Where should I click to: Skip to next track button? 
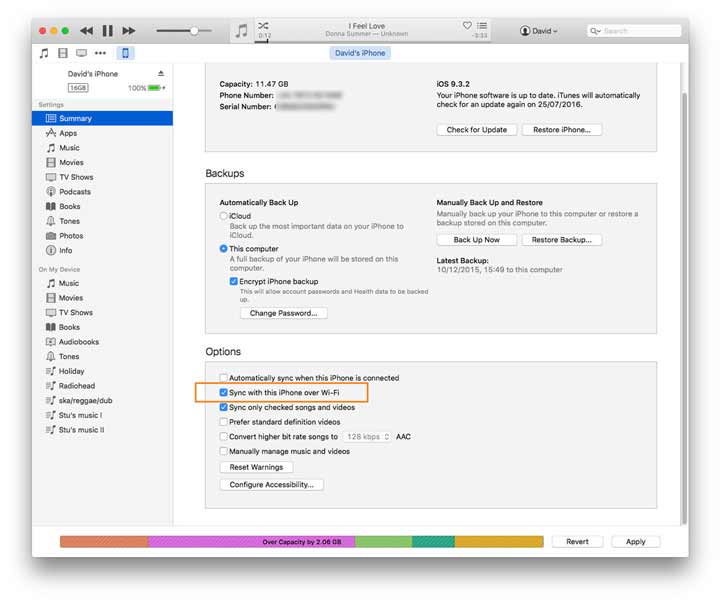pos(129,31)
